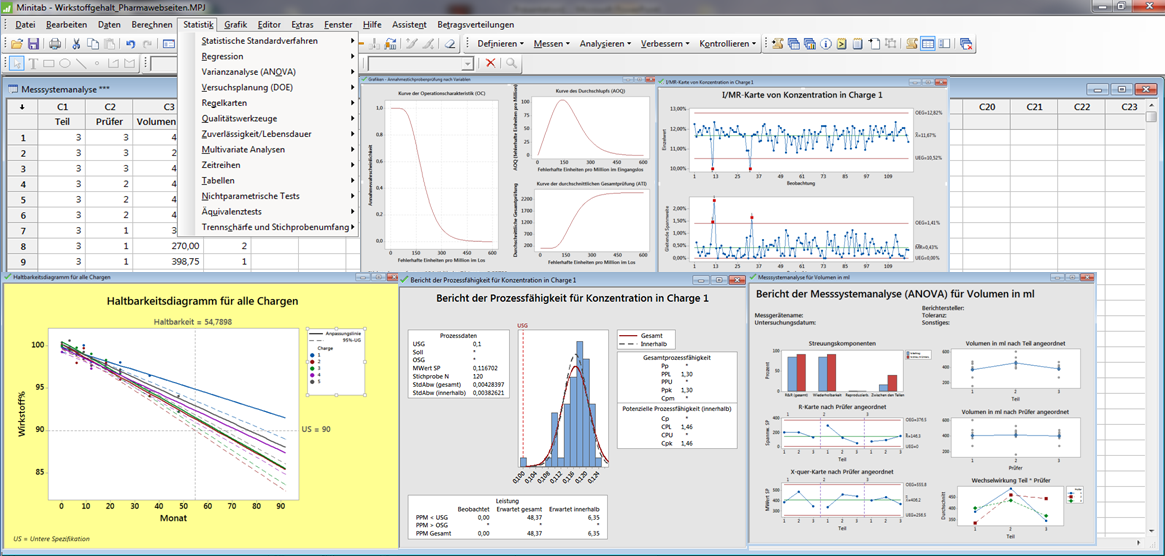Screen dimensions: 1165x556
Task: Select the Rectangle drawing tool
Action: [x=48, y=63]
